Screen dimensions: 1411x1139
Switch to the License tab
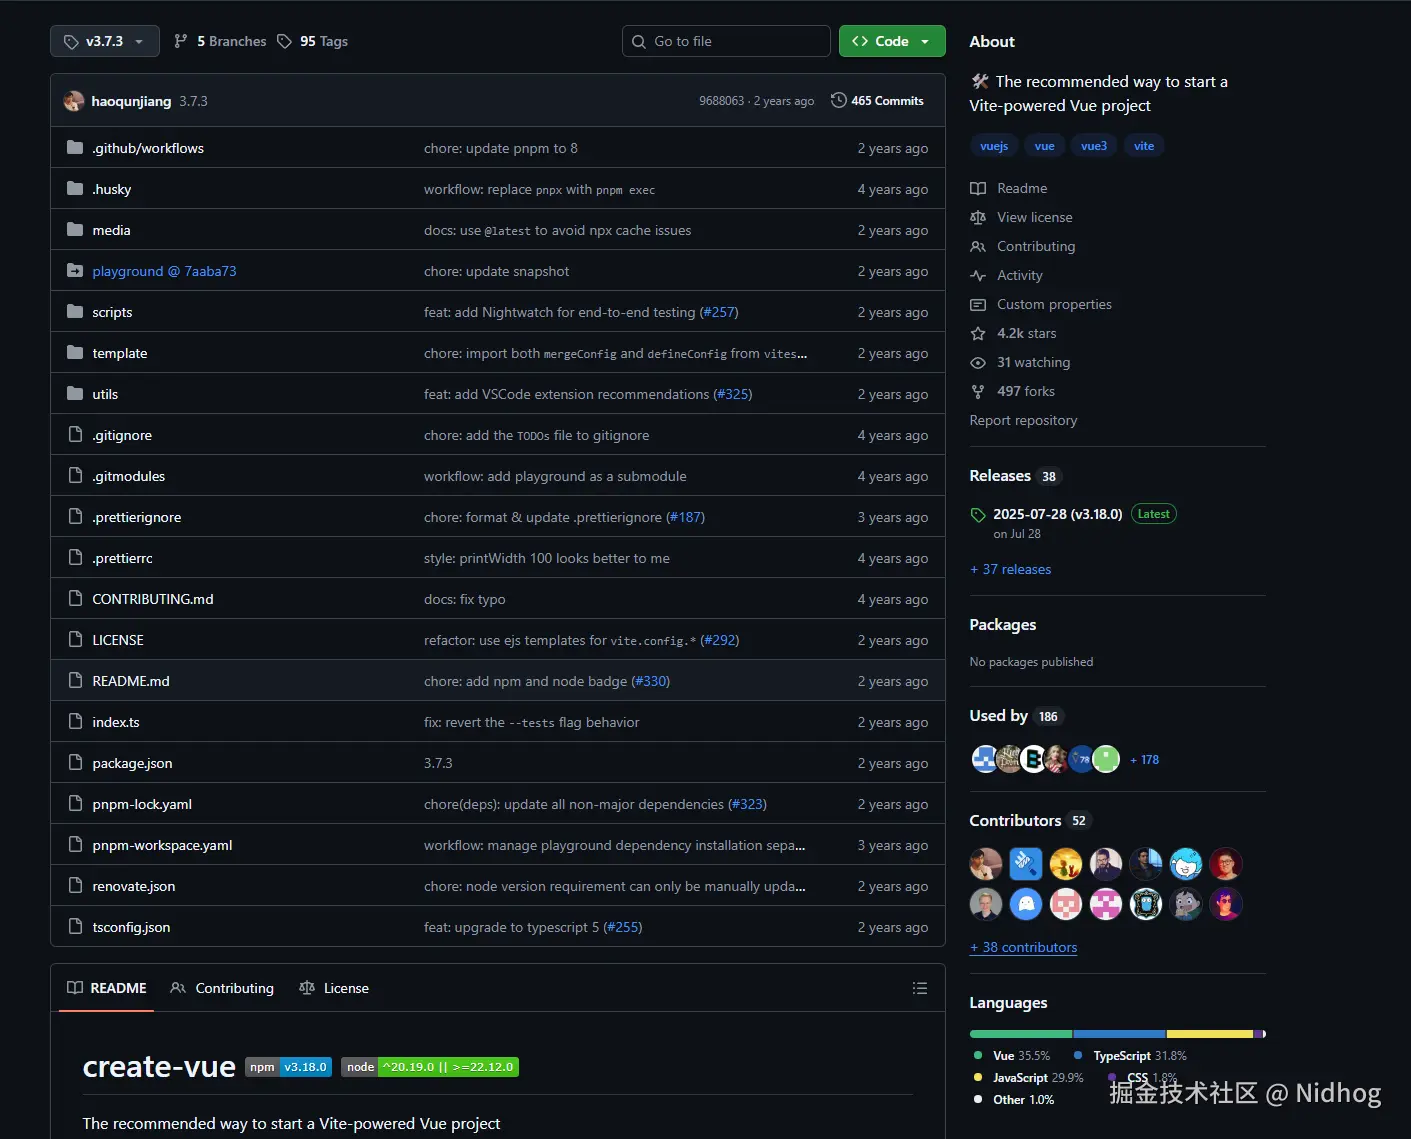pos(334,988)
